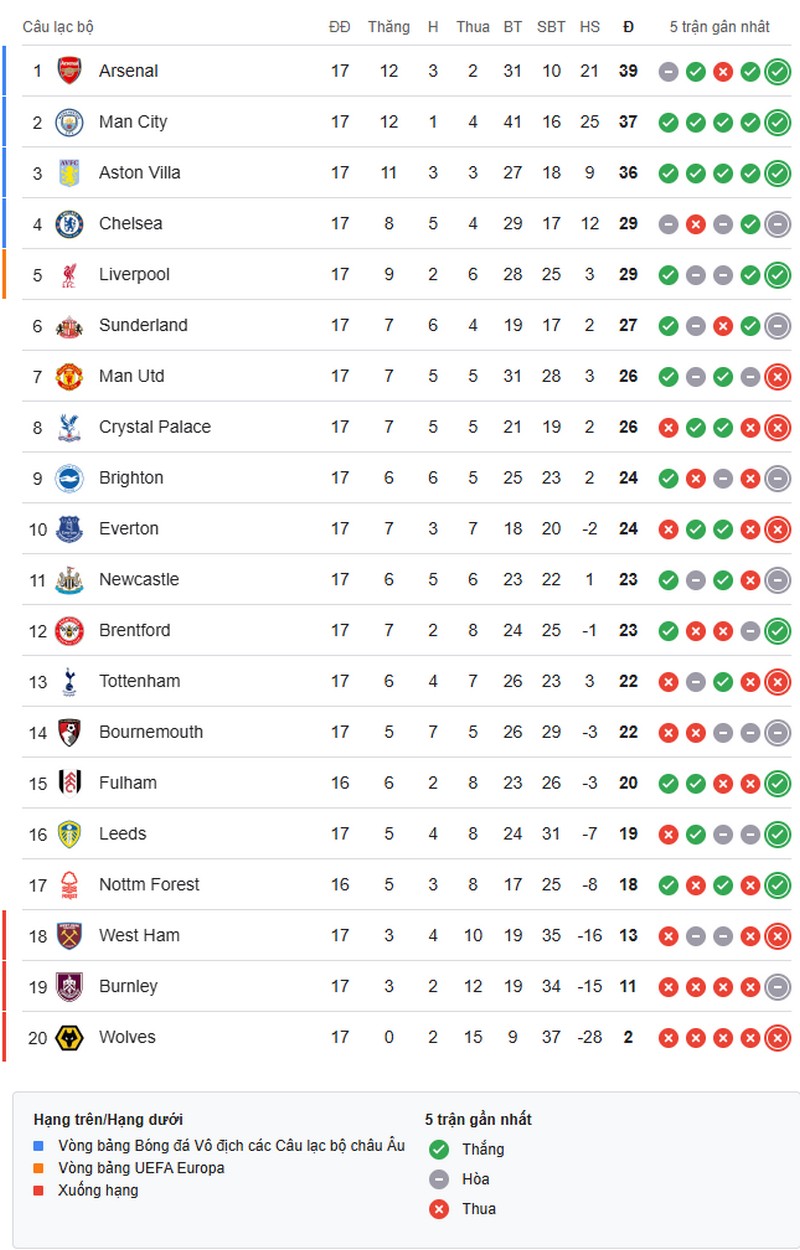The height and width of the screenshot is (1250, 800).
Task: Click the Bournemouth team name
Action: (151, 732)
